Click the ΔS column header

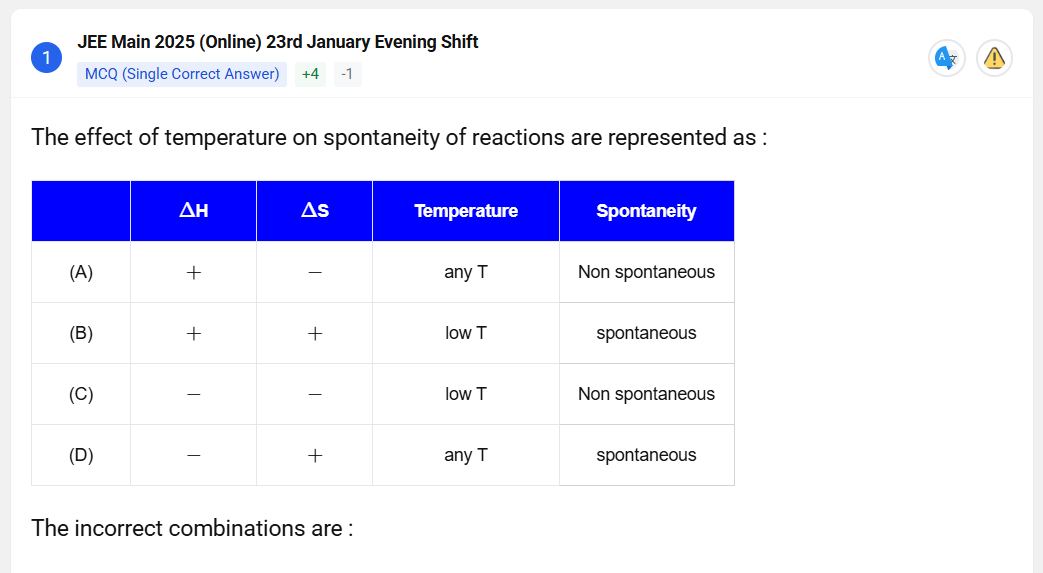pyautogui.click(x=314, y=211)
